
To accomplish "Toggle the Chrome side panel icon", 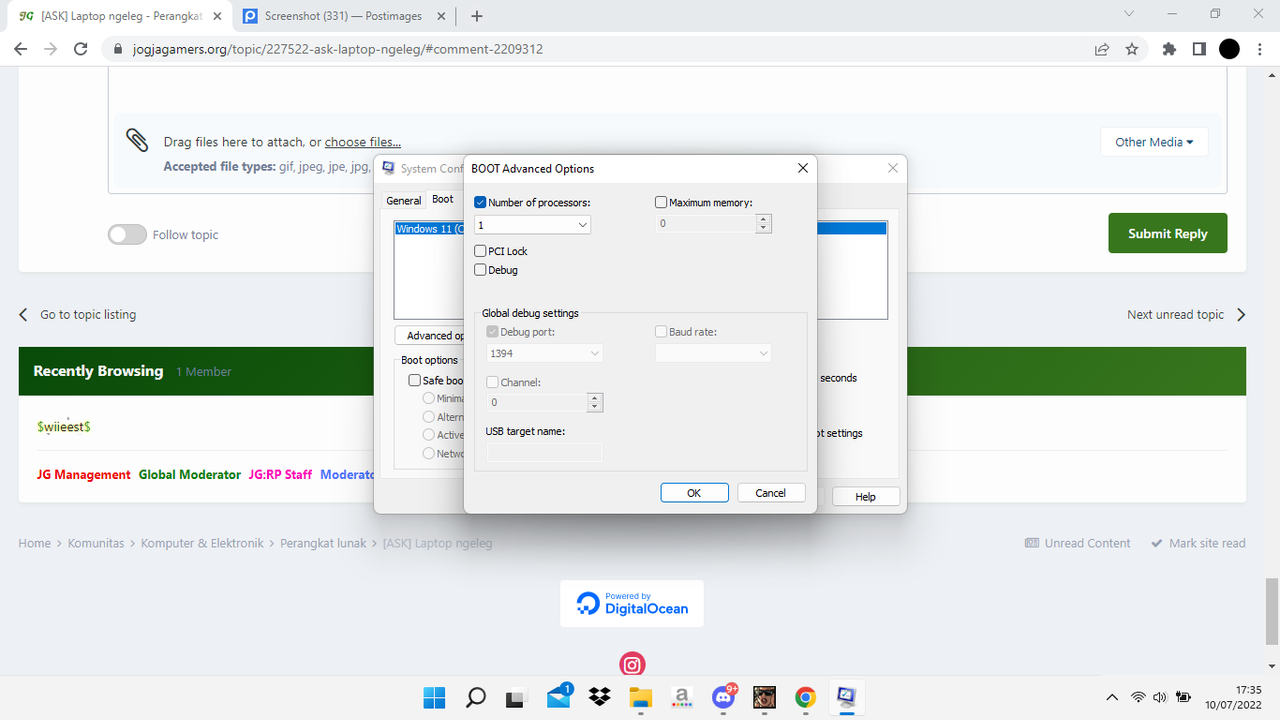I will [x=1199, y=49].
